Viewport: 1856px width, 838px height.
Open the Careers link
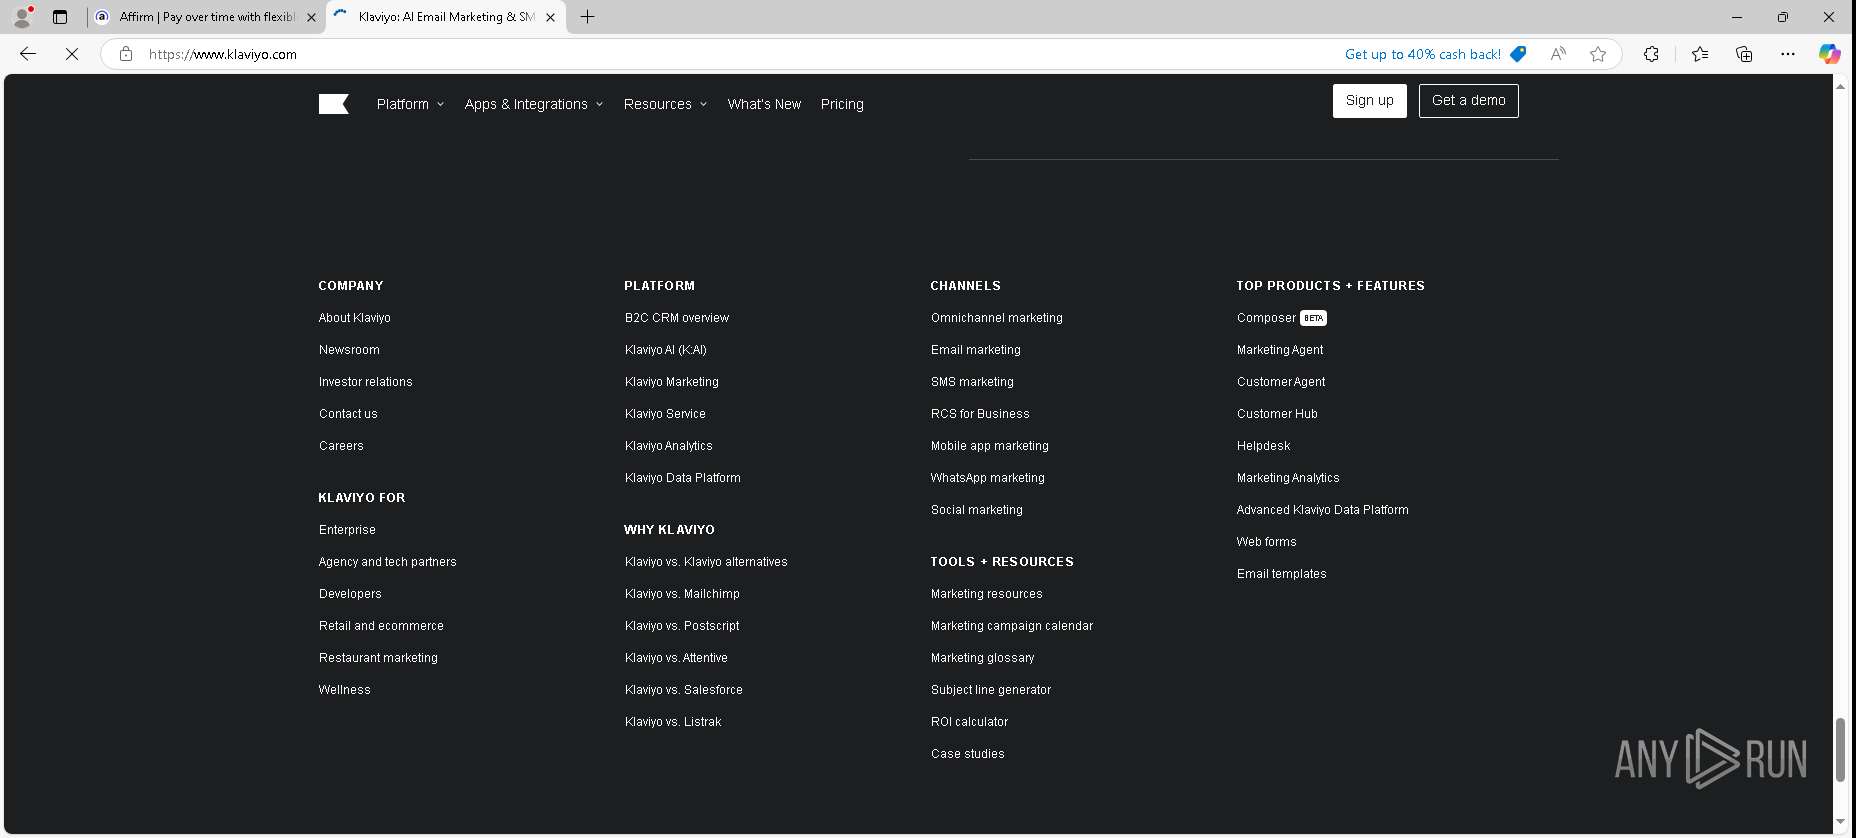[341, 446]
